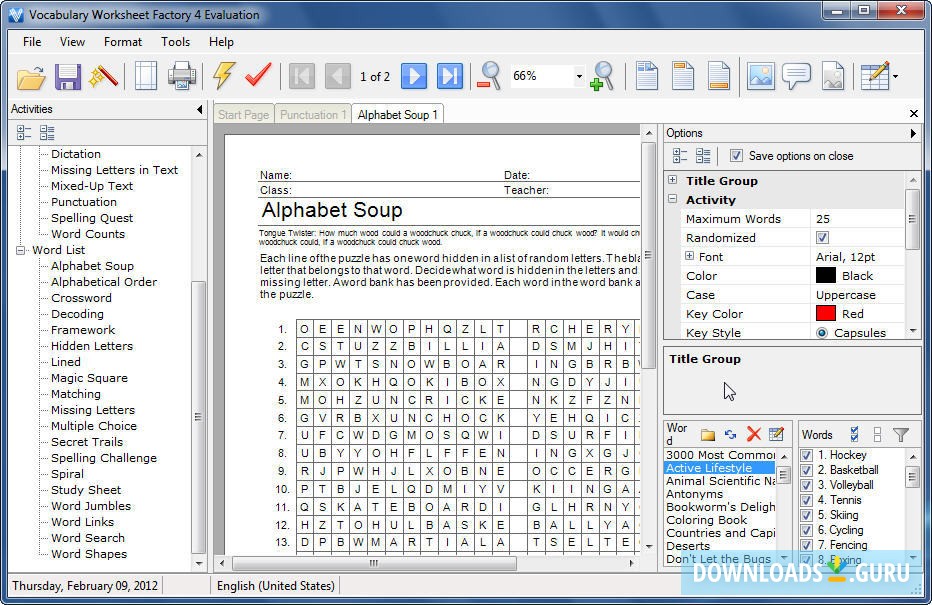Filter words using the funnel icon
Image resolution: width=932 pixels, height=605 pixels.
901,435
